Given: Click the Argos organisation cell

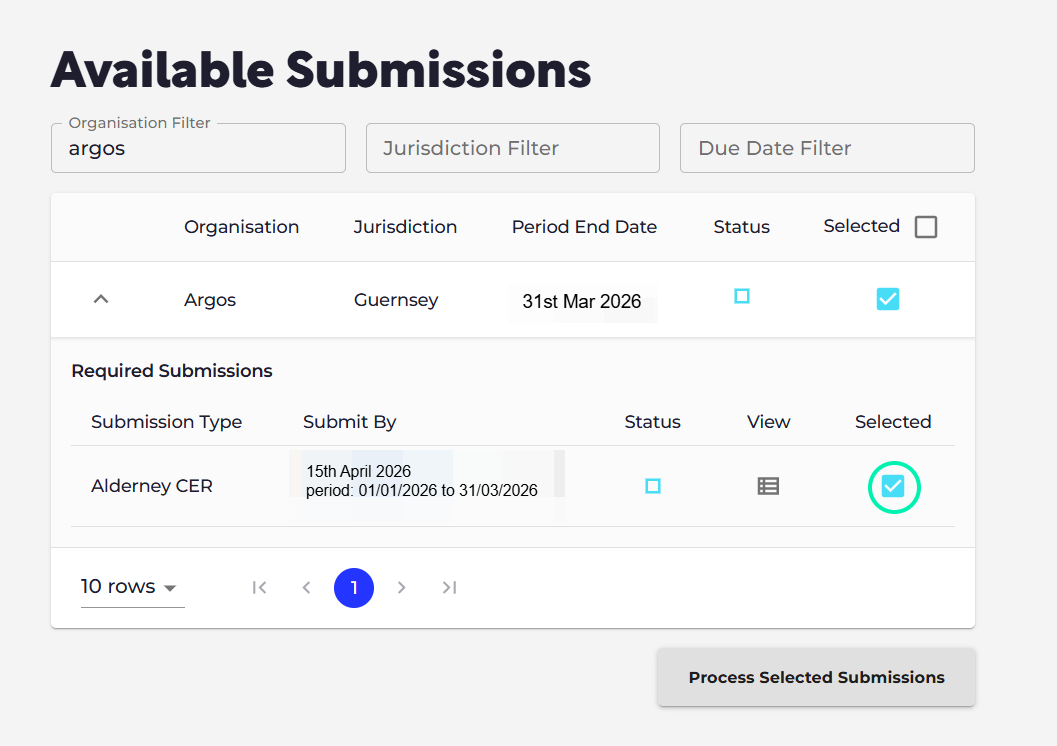Looking at the screenshot, I should point(210,300).
